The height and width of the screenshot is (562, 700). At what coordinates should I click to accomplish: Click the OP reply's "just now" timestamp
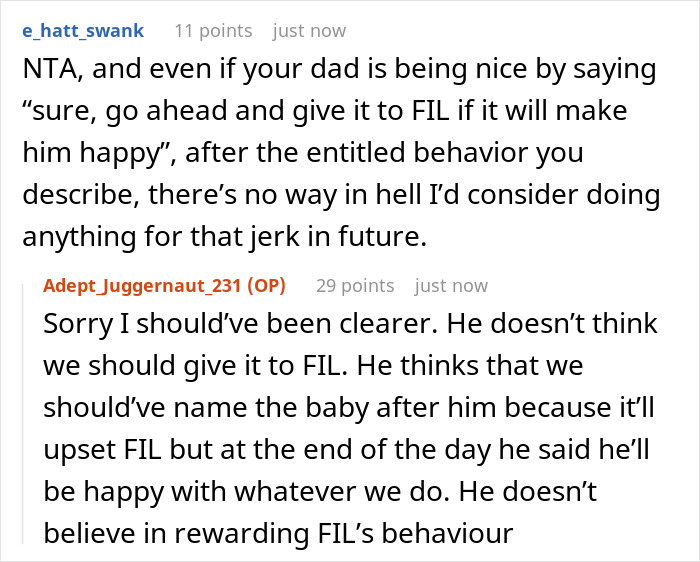(451, 286)
